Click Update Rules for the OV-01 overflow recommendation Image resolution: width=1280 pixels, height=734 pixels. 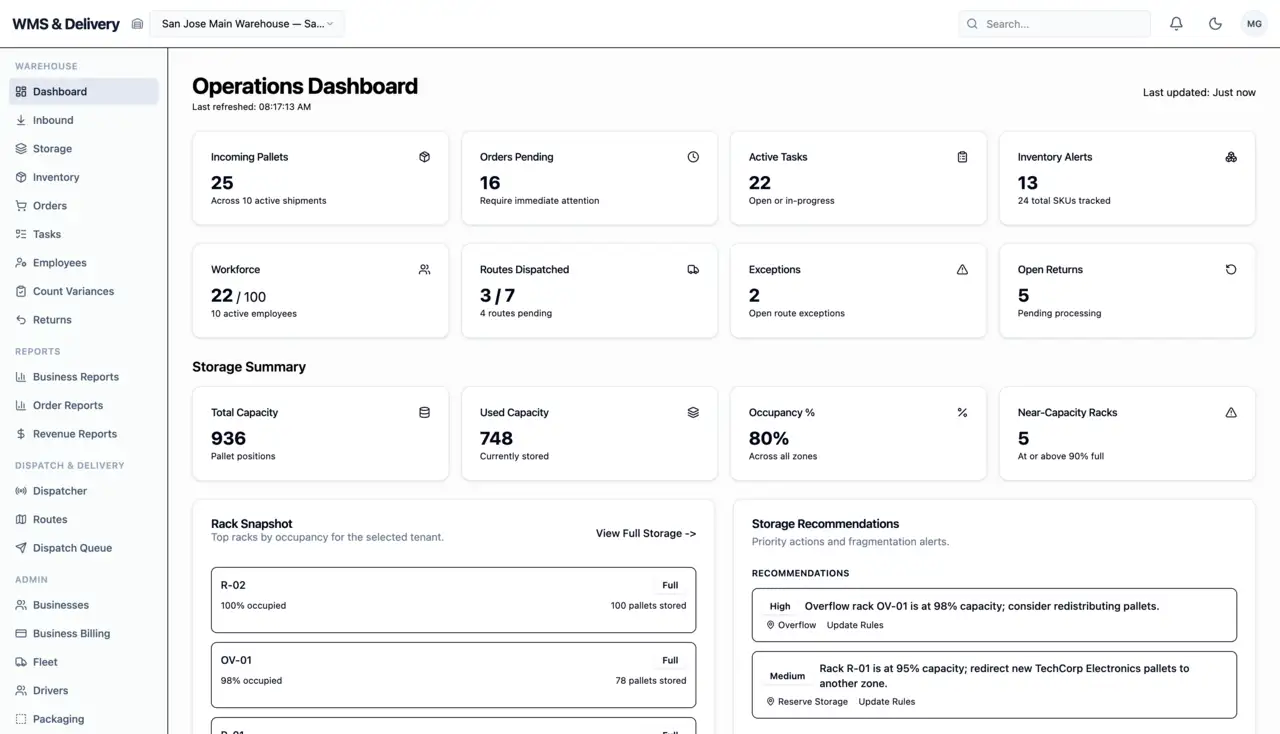[855, 625]
